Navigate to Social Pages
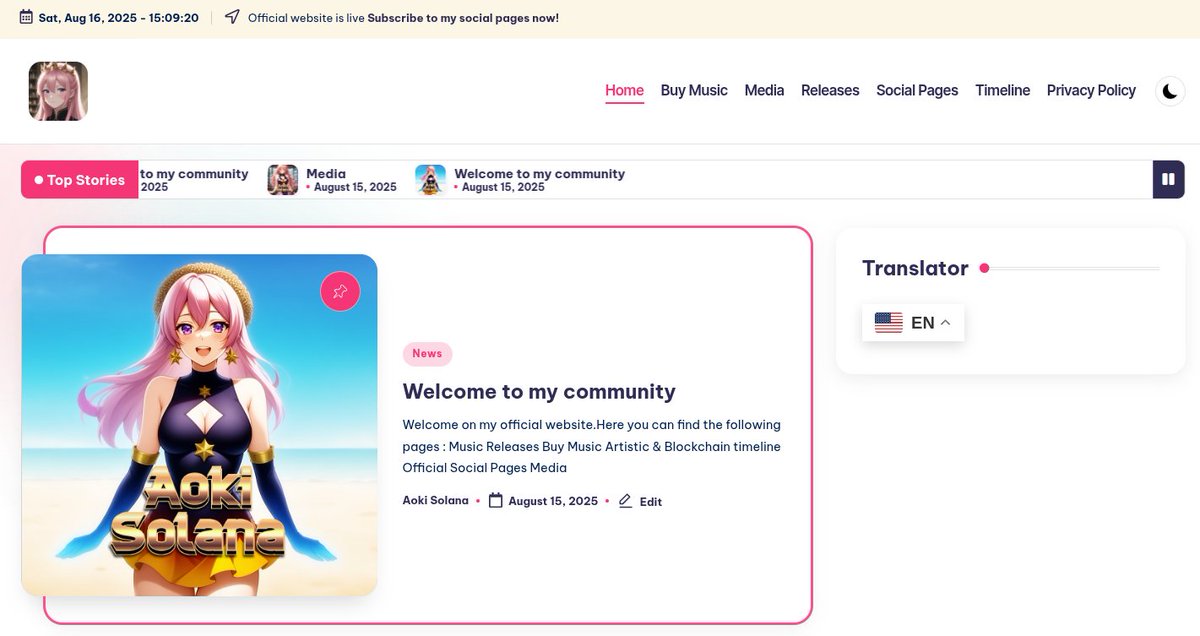This screenshot has height=636, width=1200. (917, 91)
